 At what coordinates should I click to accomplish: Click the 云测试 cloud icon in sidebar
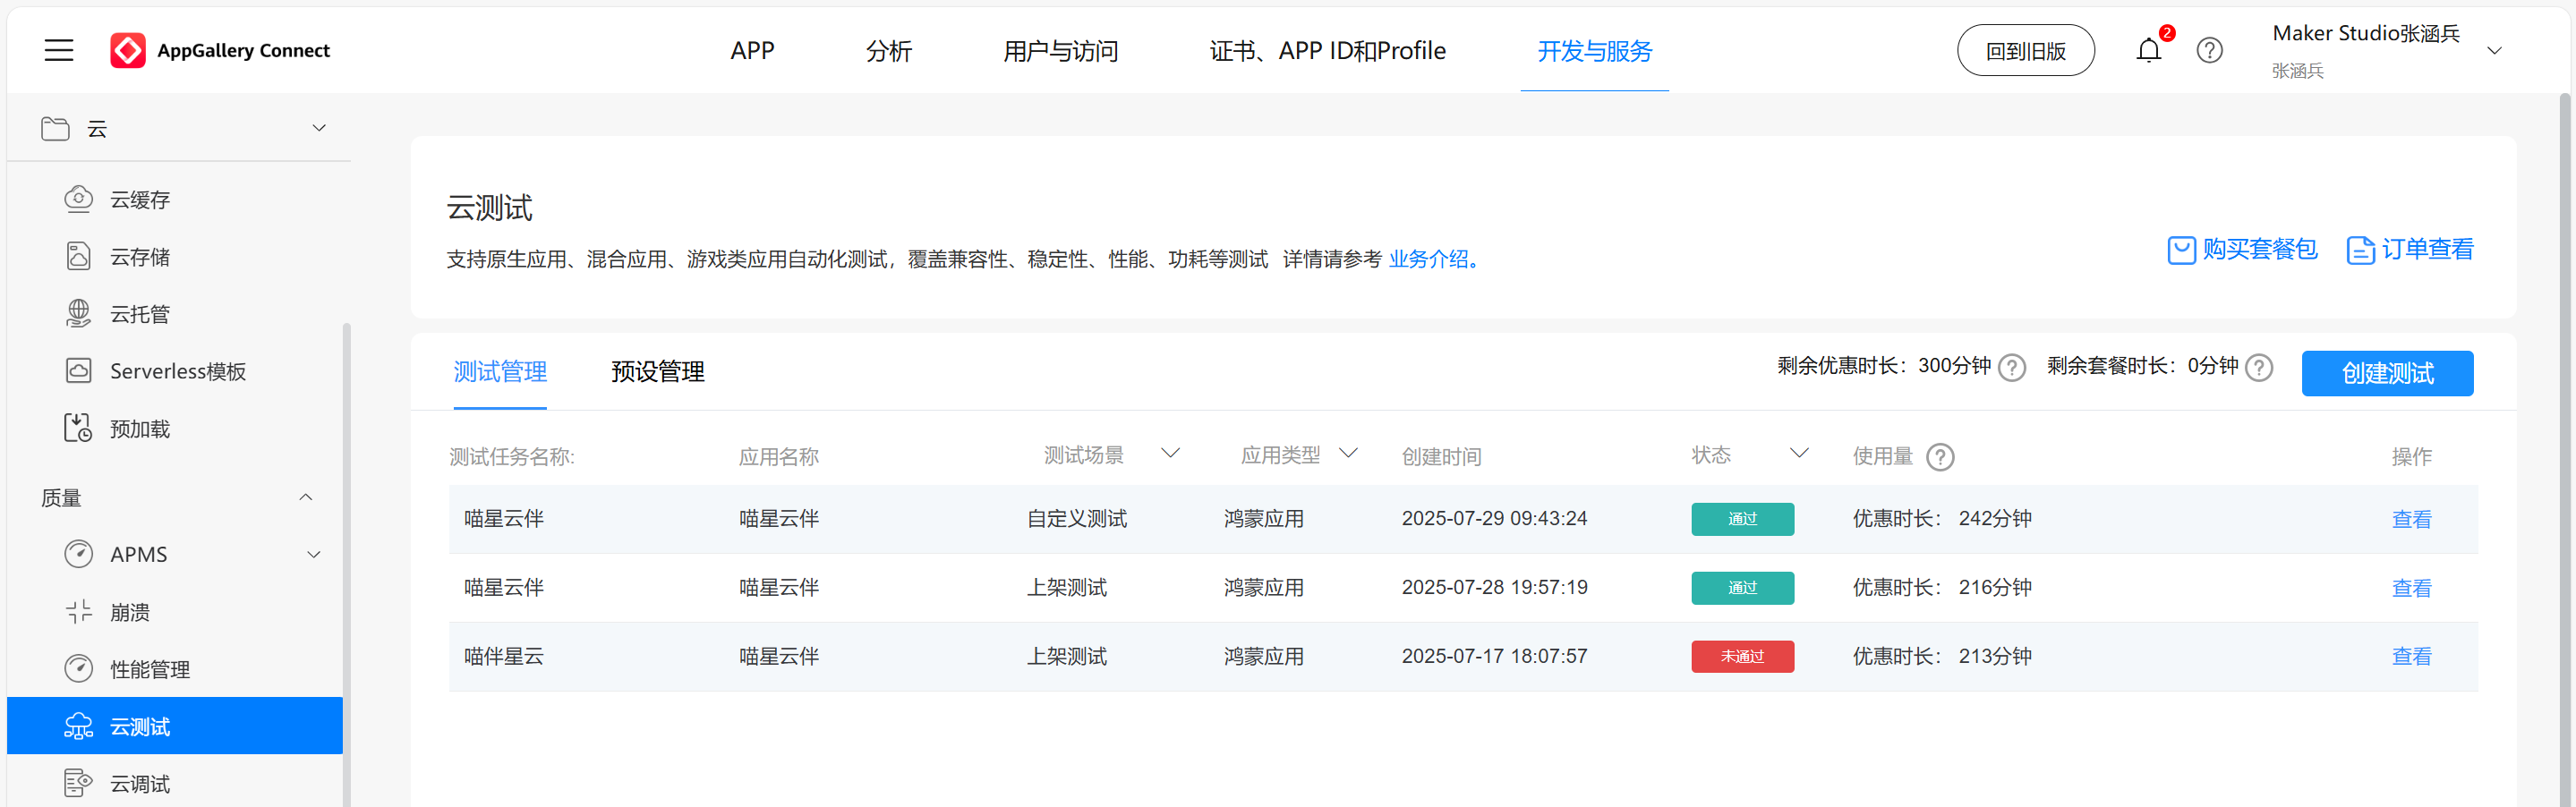pos(78,726)
